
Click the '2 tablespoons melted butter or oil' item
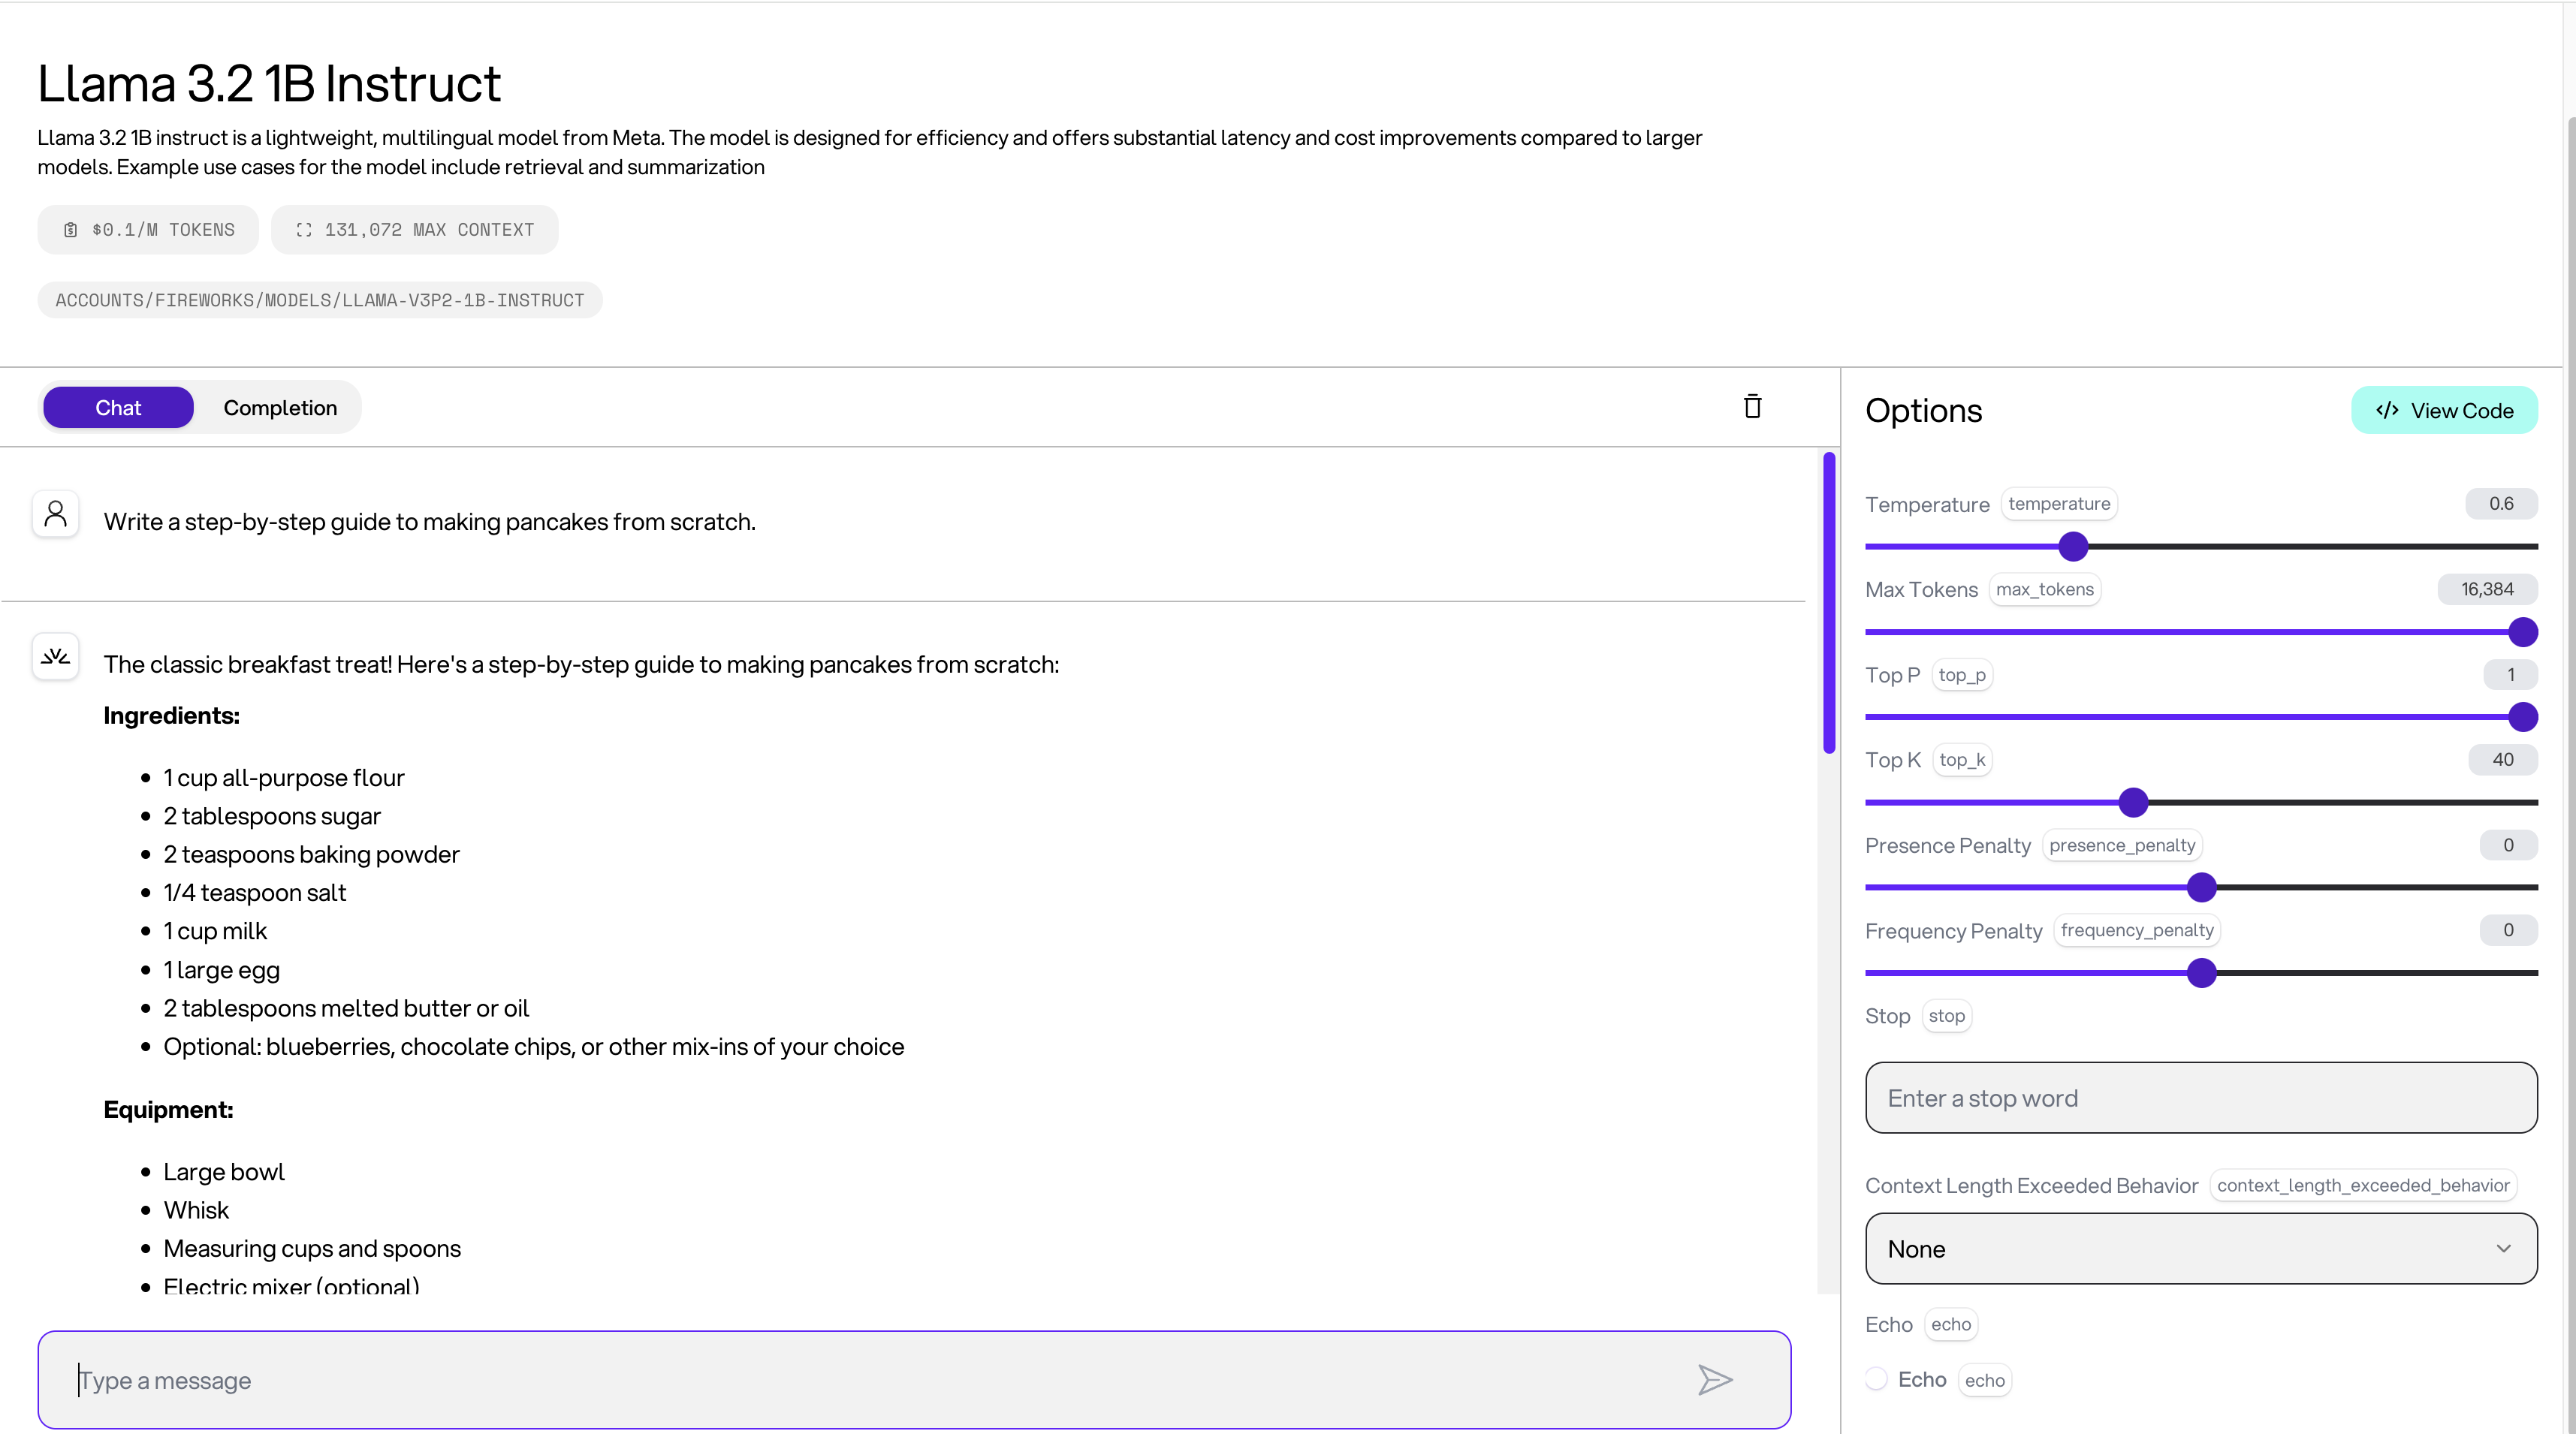pos(346,1008)
